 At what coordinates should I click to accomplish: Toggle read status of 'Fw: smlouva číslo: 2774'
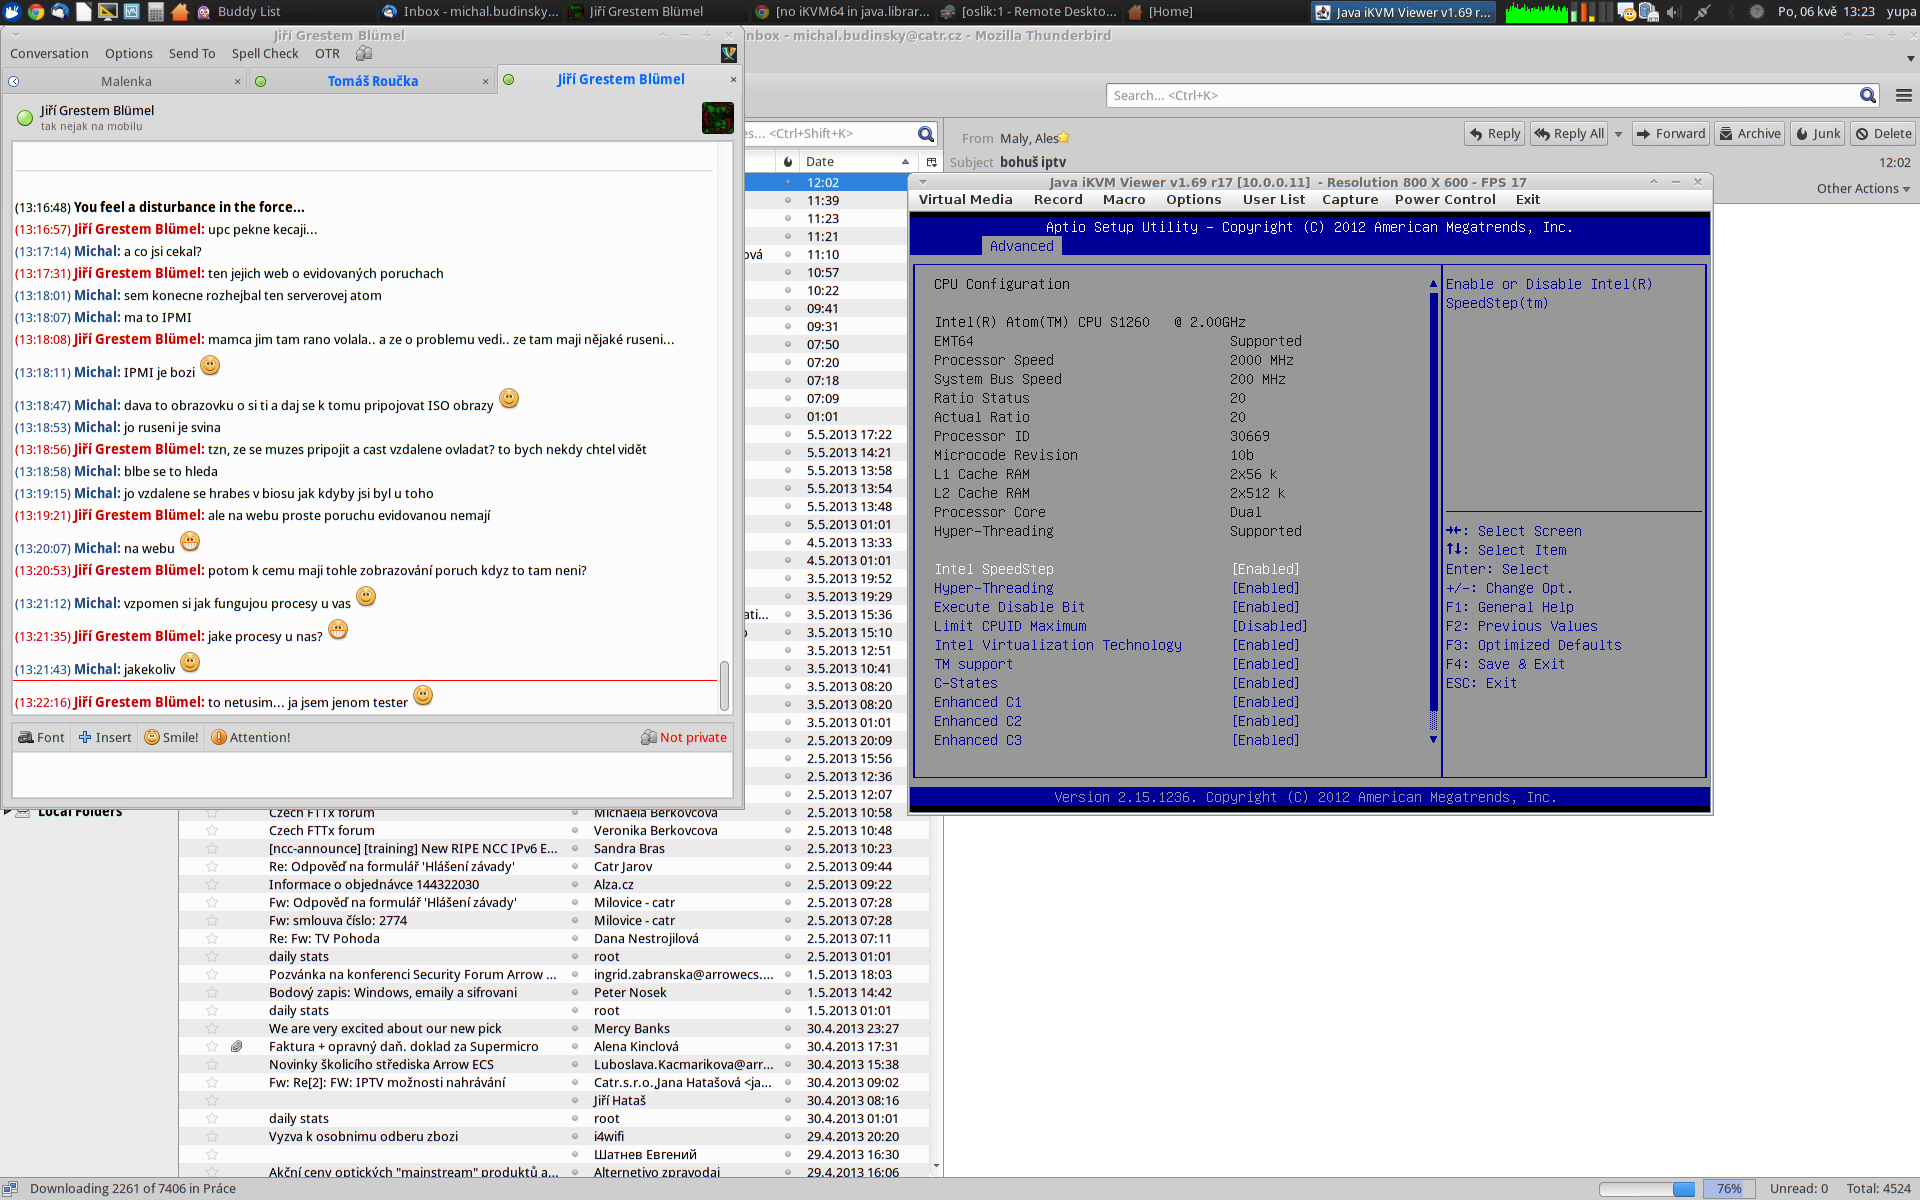coord(575,920)
